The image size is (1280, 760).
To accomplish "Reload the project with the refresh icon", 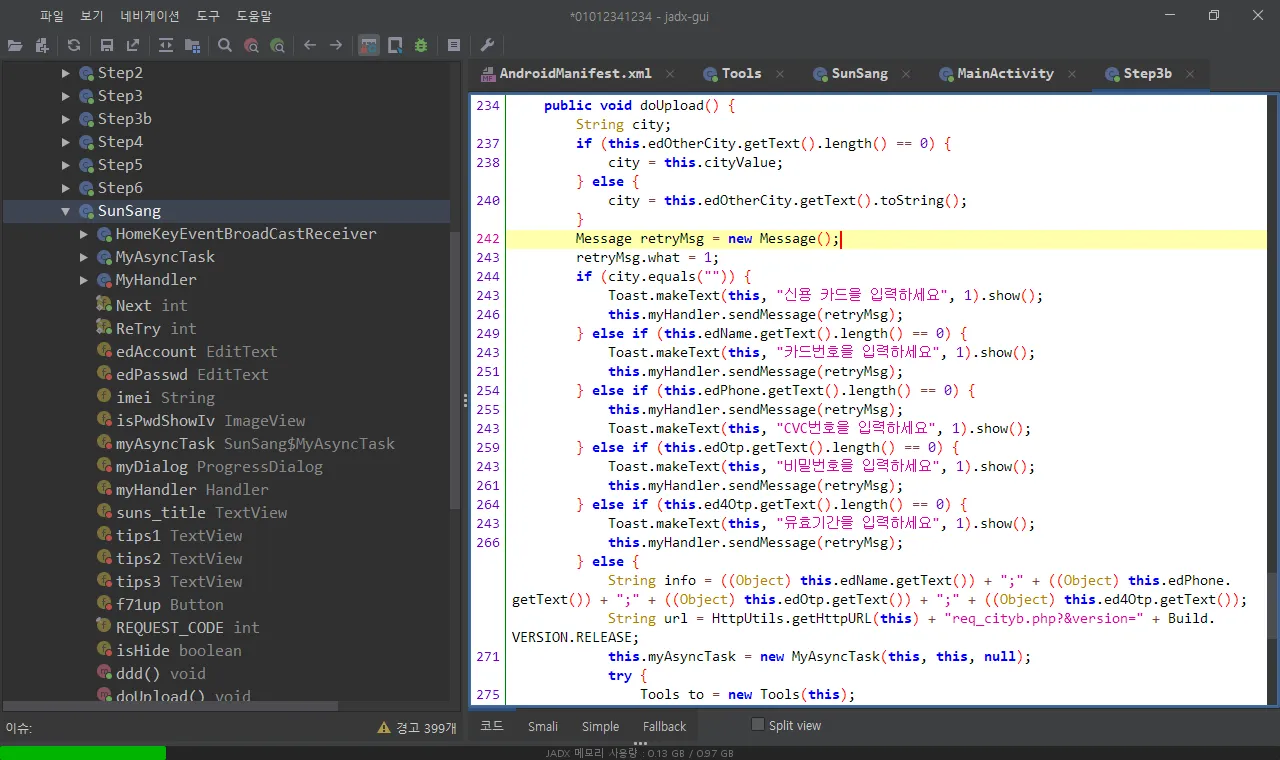I will (x=74, y=45).
